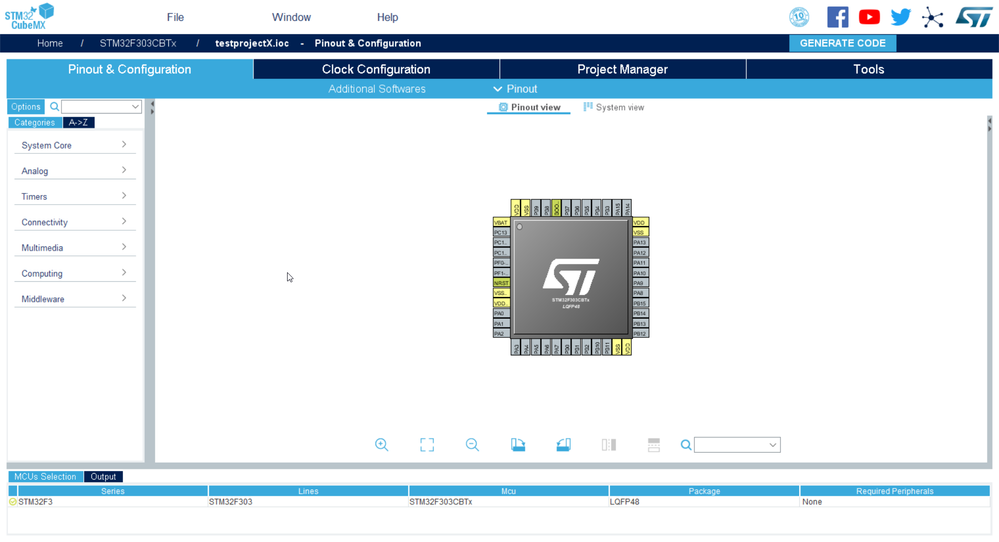This screenshot has width=999, height=542.
Task: Open the peripheral search combo box dropdown
Action: coord(135,106)
